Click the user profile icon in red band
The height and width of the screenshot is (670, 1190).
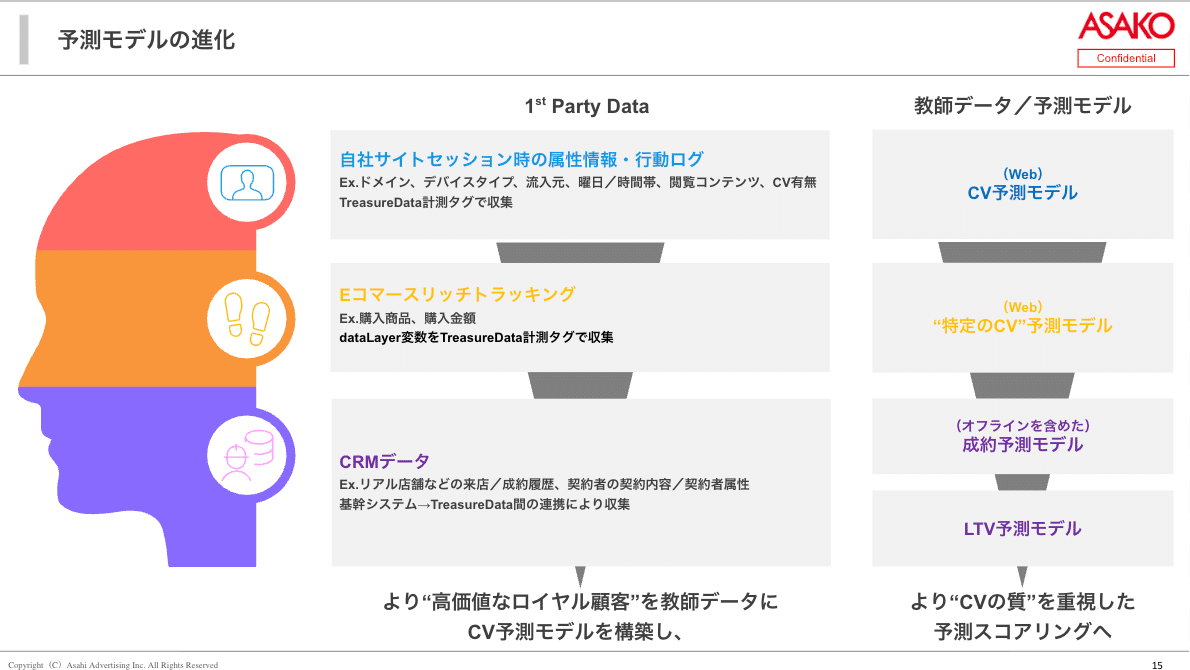247,182
